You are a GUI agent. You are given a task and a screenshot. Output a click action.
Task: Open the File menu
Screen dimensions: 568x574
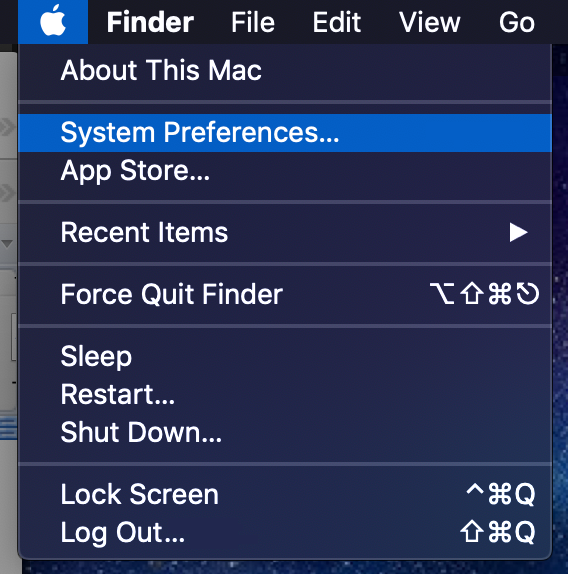coord(253,23)
